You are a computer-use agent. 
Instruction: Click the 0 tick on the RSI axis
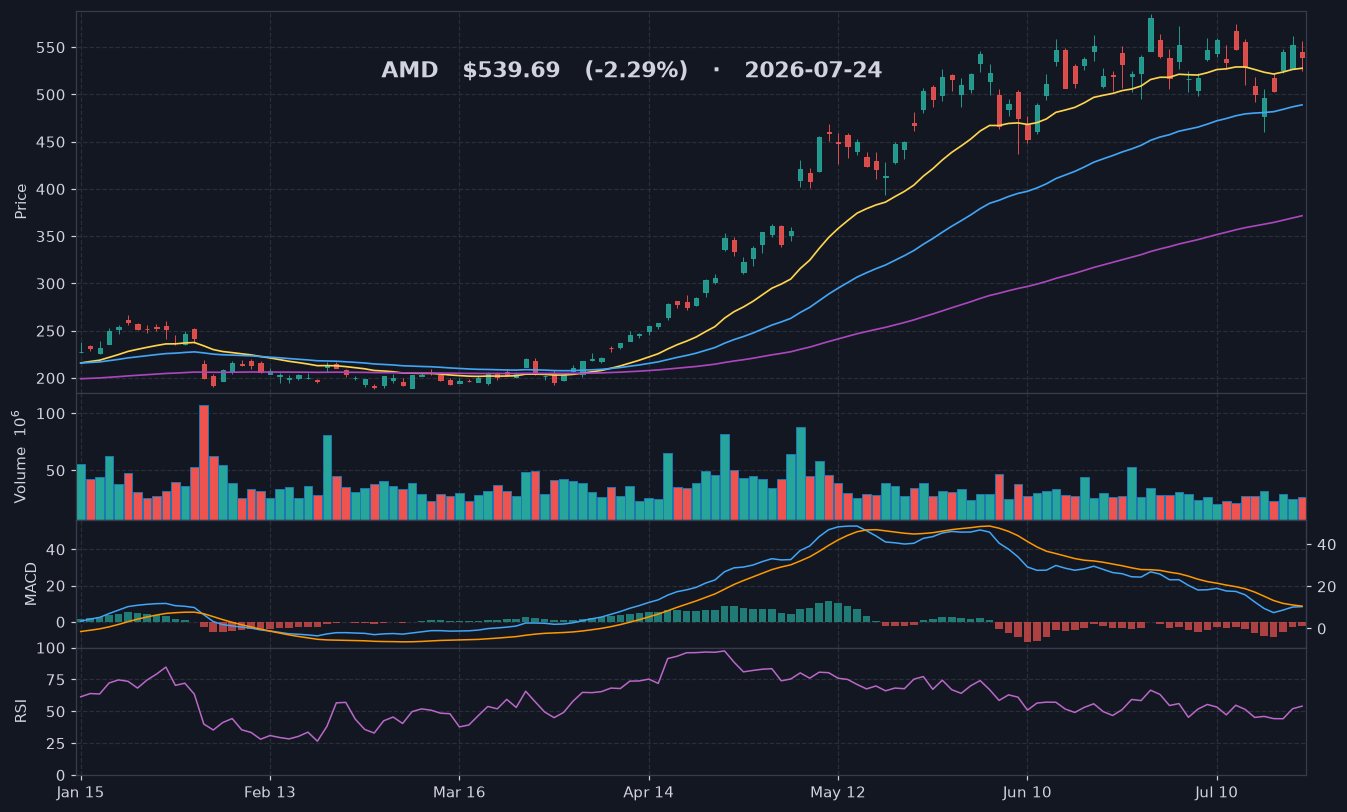61,775
